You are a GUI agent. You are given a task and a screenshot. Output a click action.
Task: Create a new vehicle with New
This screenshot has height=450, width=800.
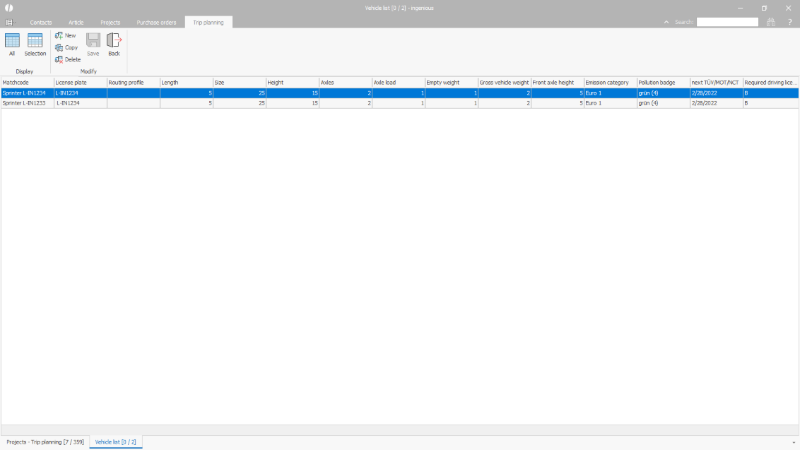(x=66, y=35)
